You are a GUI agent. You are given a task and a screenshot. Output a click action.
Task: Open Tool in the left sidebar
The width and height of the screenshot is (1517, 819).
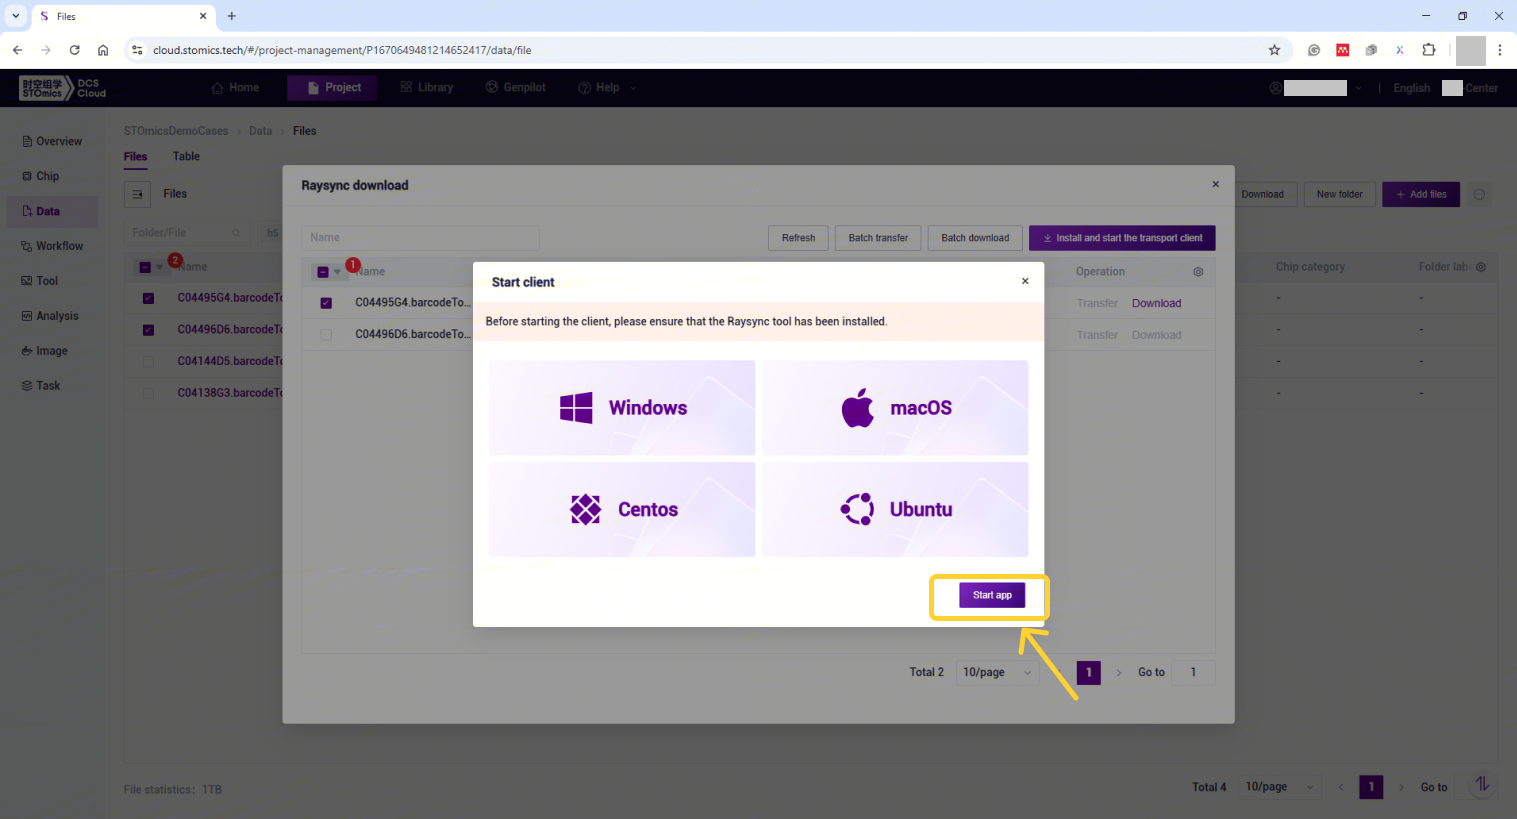point(52,281)
